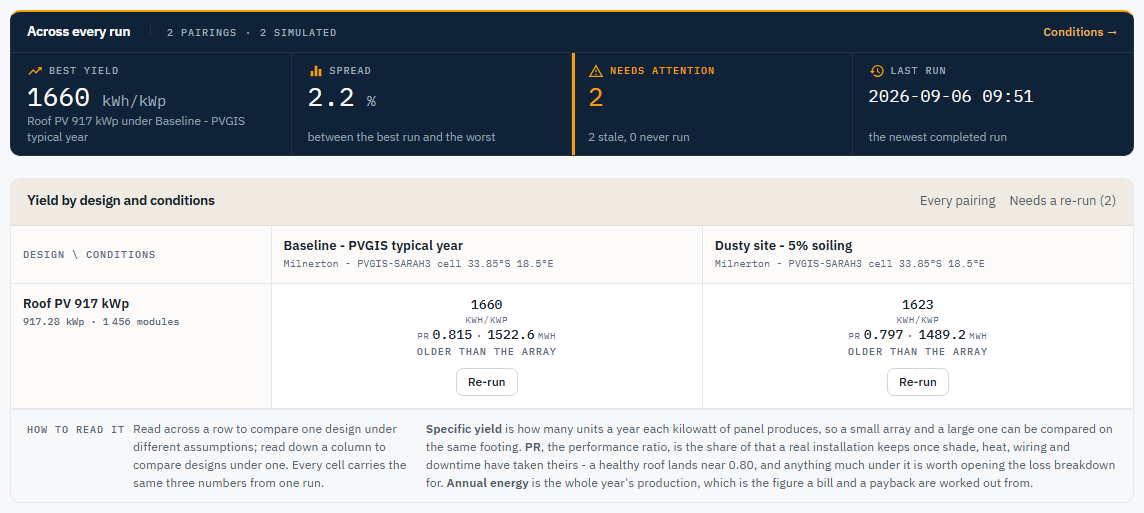The height and width of the screenshot is (513, 1144).
Task: Click the Milnerton location line under Baseline
Action: [418, 263]
